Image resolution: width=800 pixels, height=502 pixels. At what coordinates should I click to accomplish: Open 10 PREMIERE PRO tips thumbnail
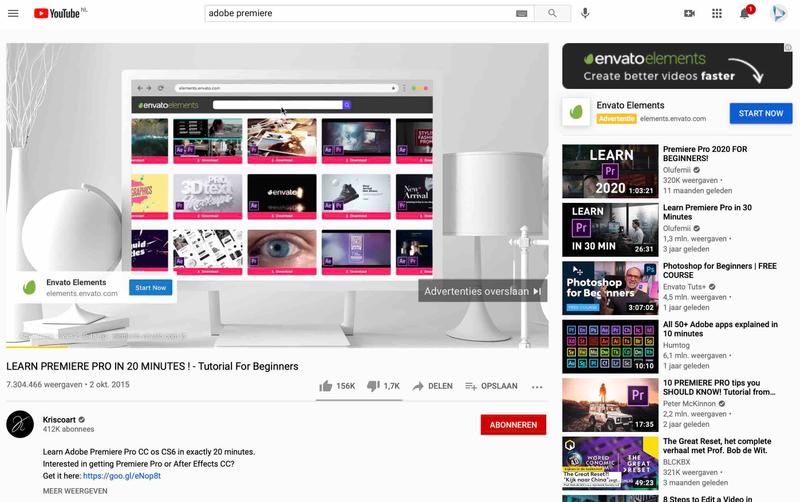610,405
